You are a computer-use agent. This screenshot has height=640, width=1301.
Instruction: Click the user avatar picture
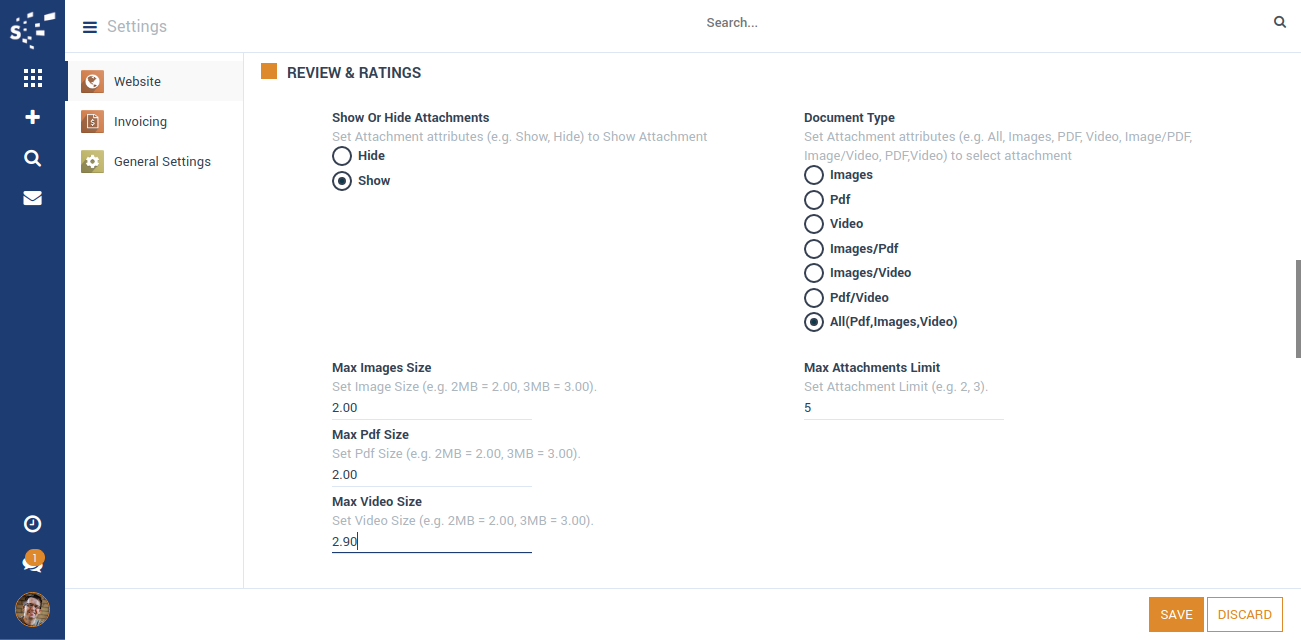(x=32, y=609)
